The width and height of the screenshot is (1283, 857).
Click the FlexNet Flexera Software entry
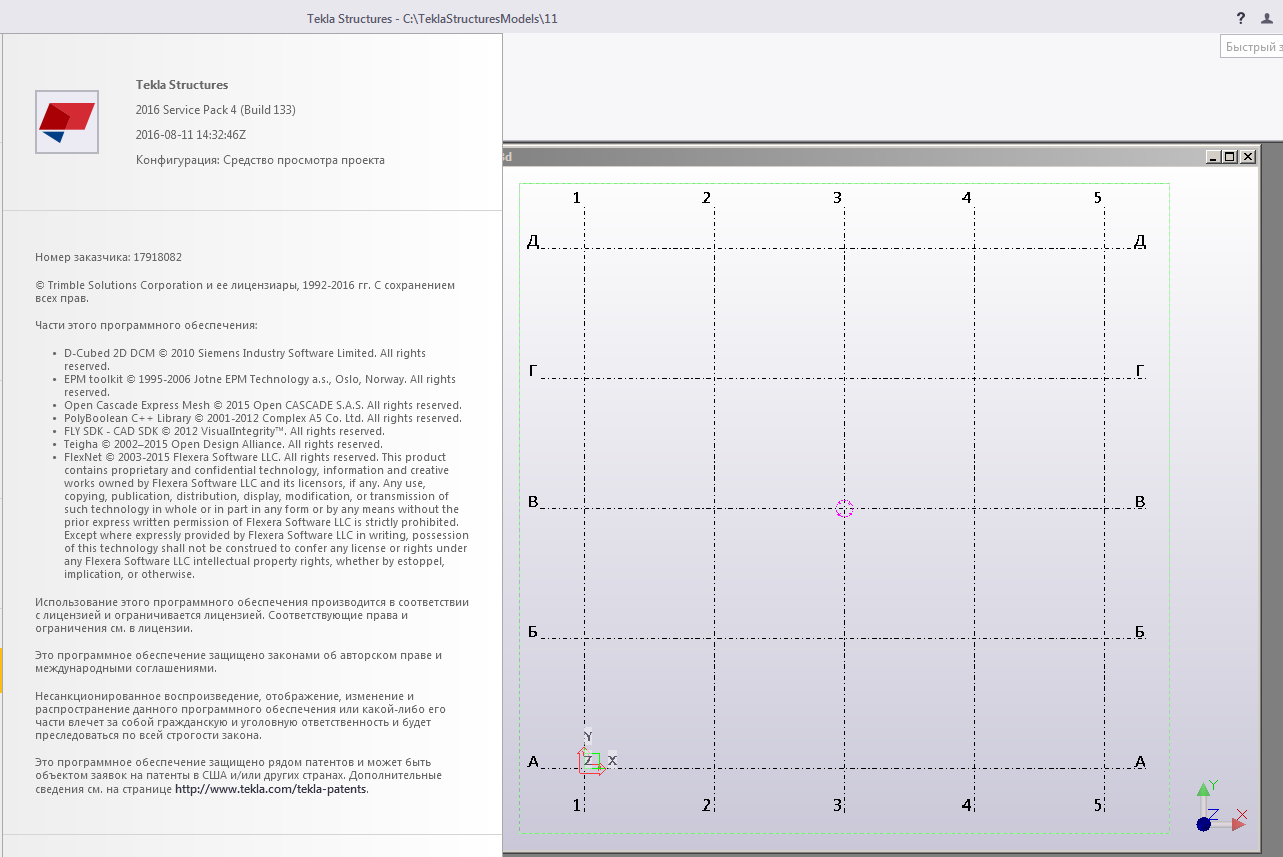coord(266,515)
